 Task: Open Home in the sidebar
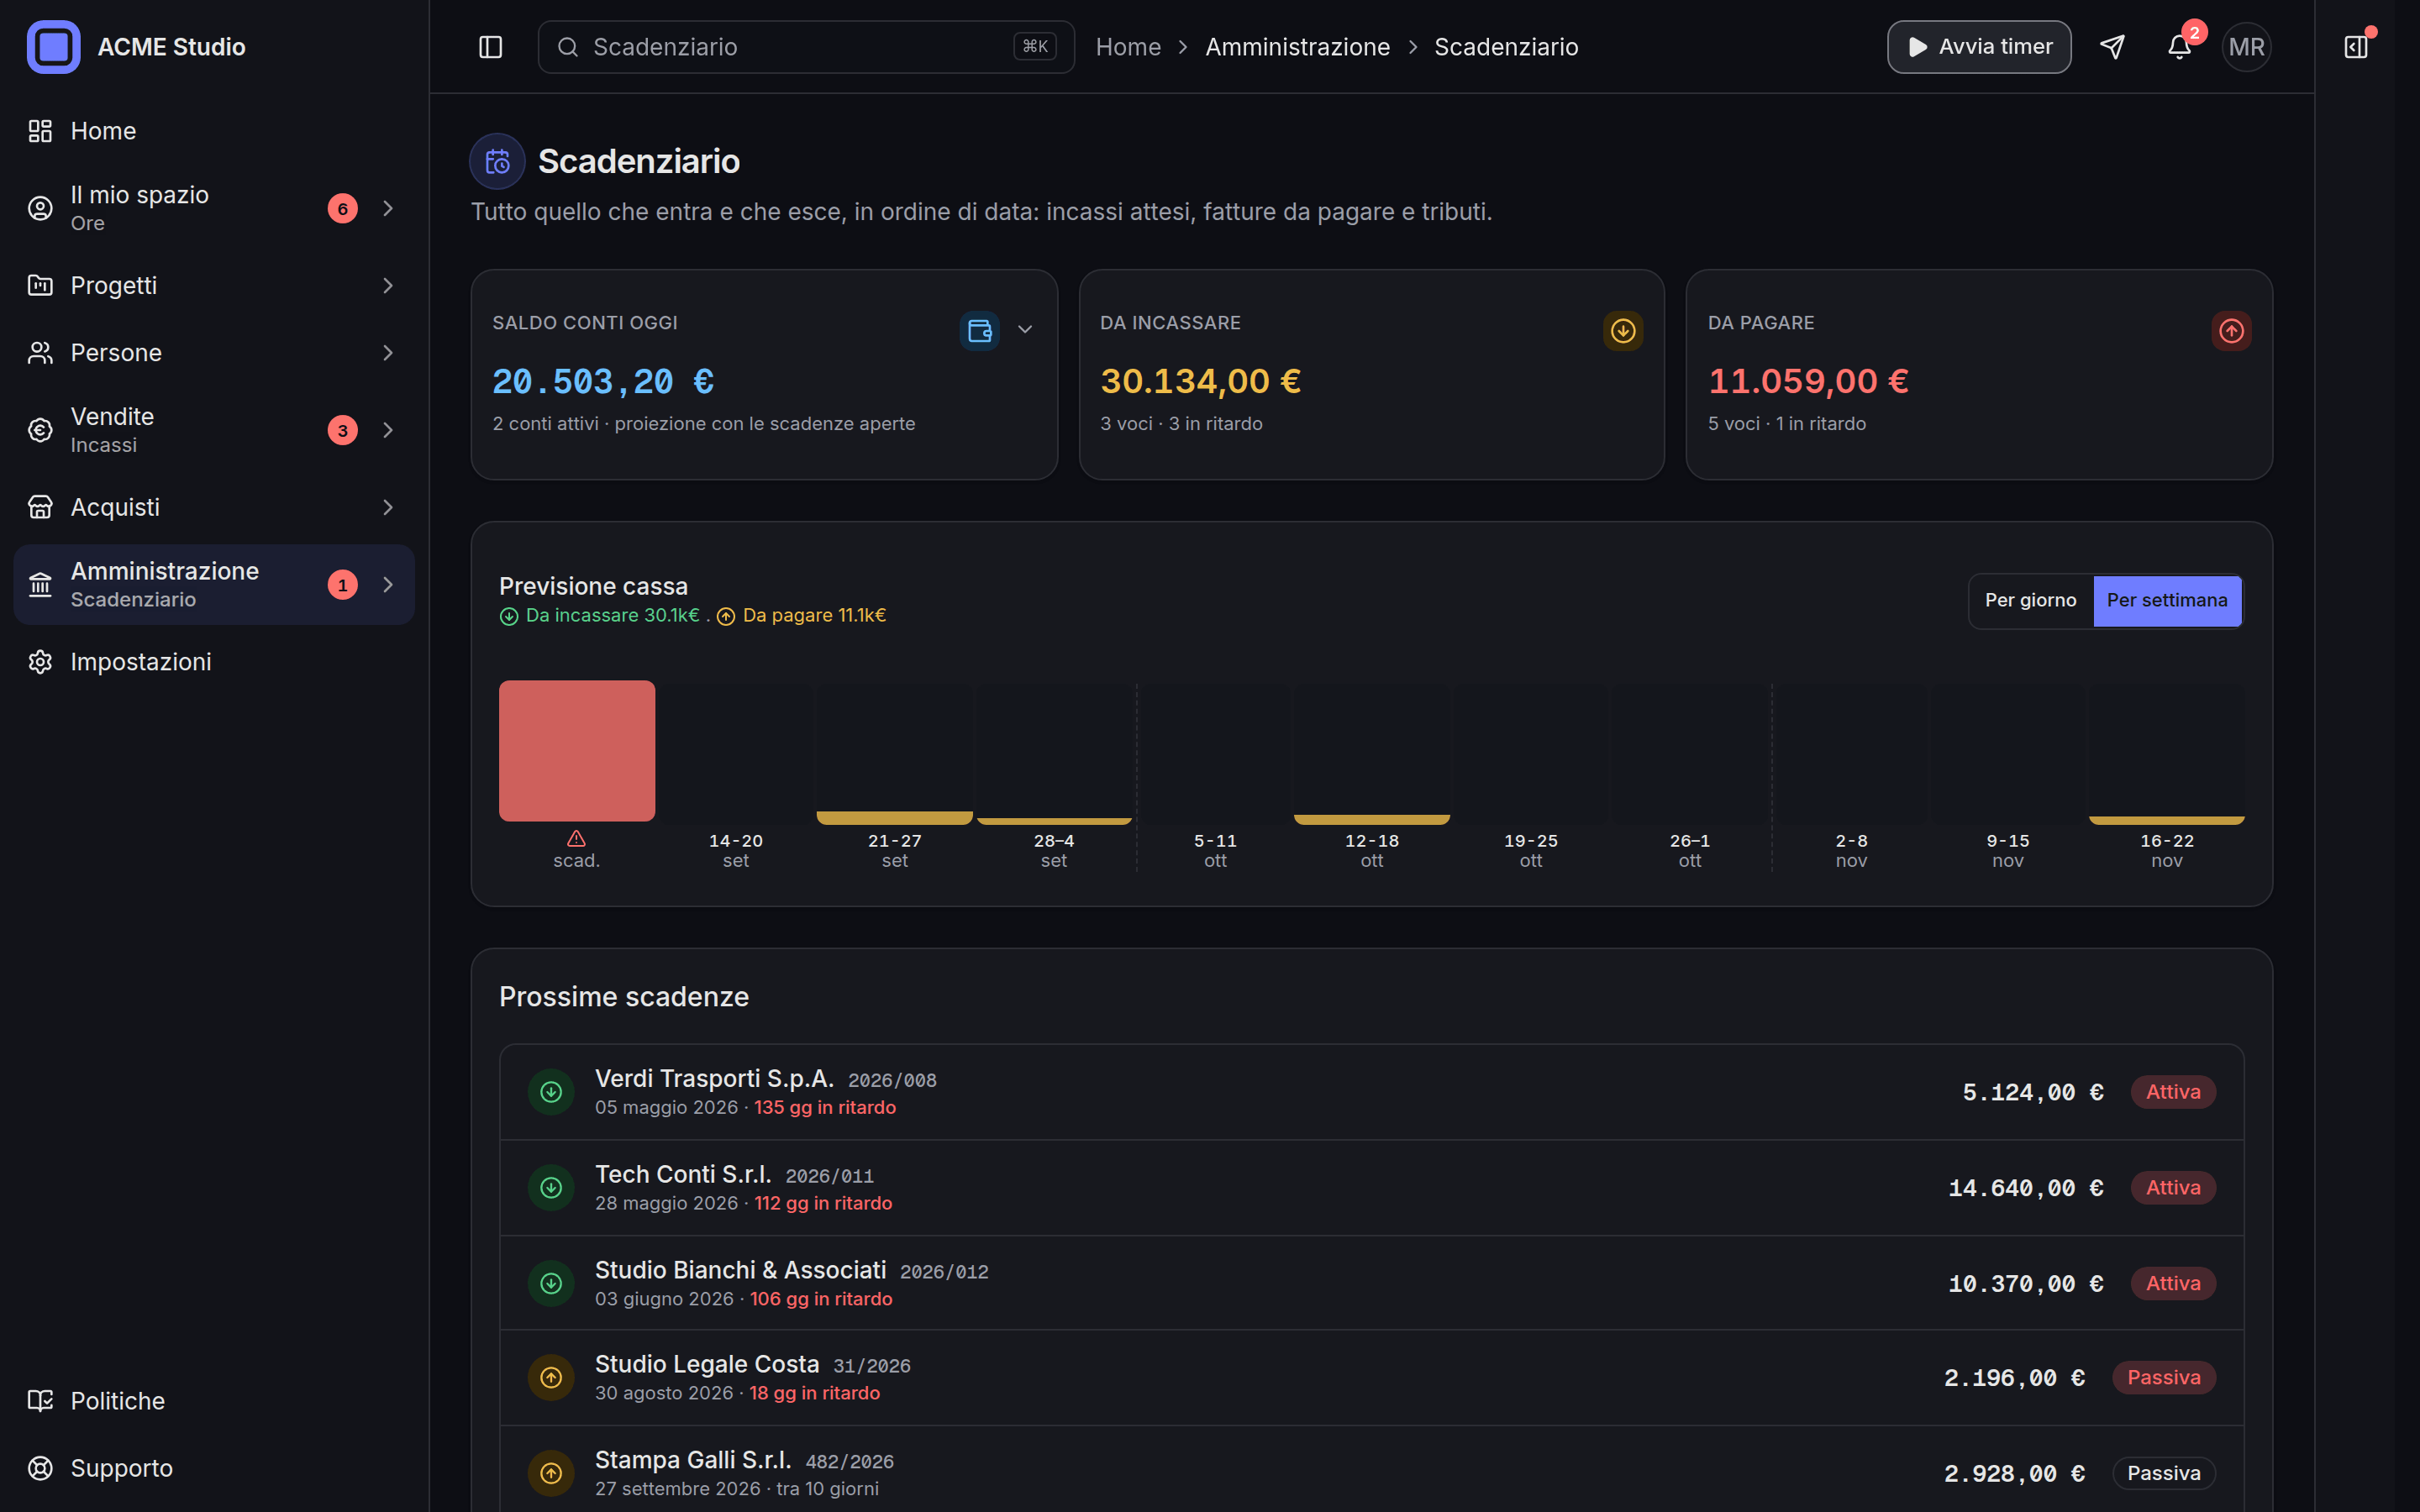(x=214, y=131)
